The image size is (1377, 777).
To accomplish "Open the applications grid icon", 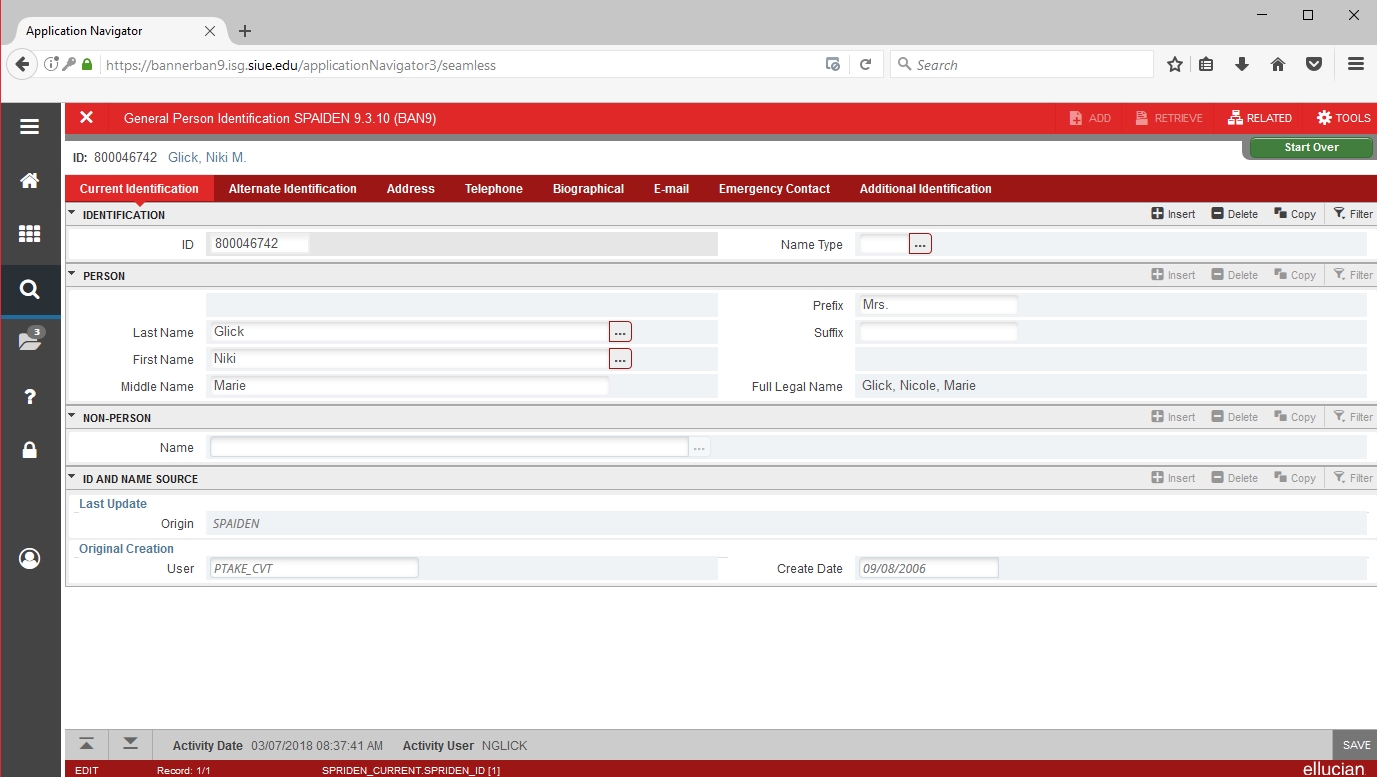I will click(x=29, y=234).
